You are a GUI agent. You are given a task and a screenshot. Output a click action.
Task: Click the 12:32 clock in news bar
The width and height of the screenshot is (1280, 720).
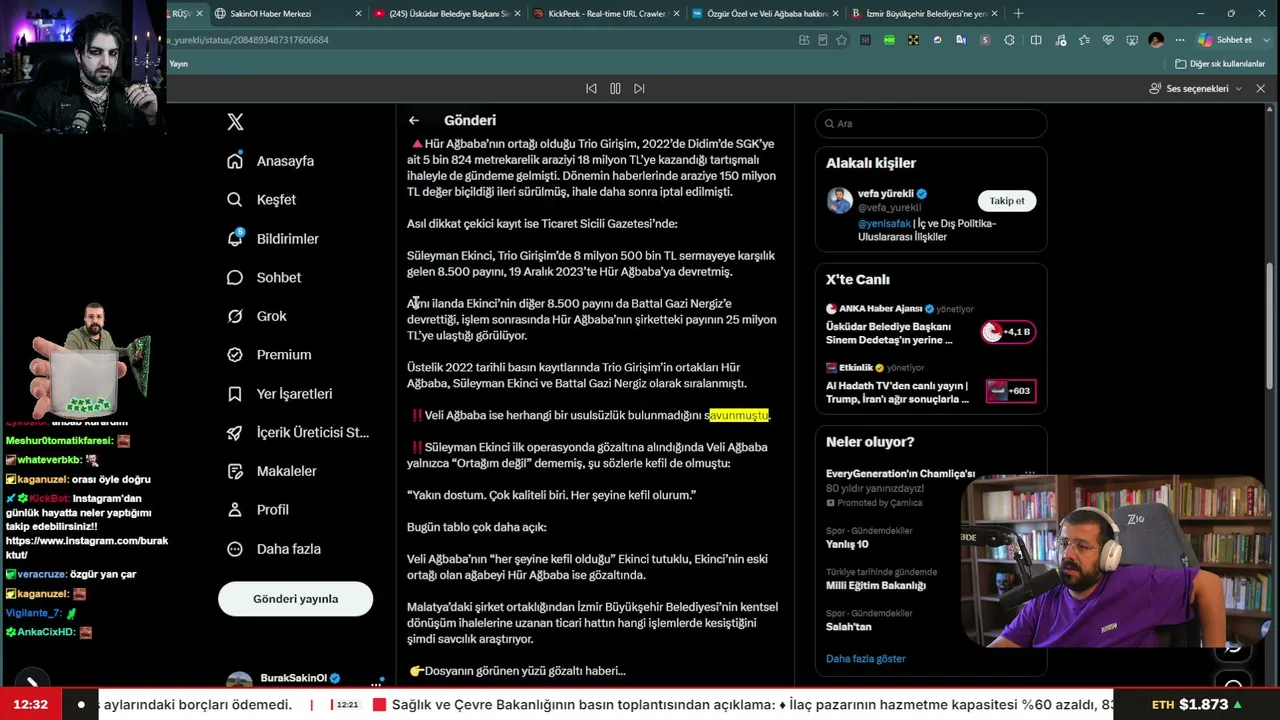point(30,705)
